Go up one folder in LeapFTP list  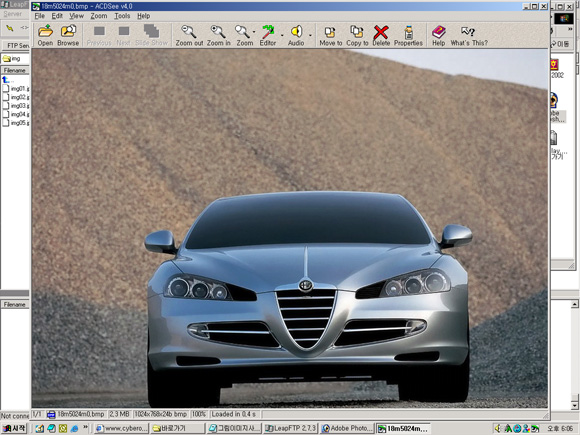point(7,80)
